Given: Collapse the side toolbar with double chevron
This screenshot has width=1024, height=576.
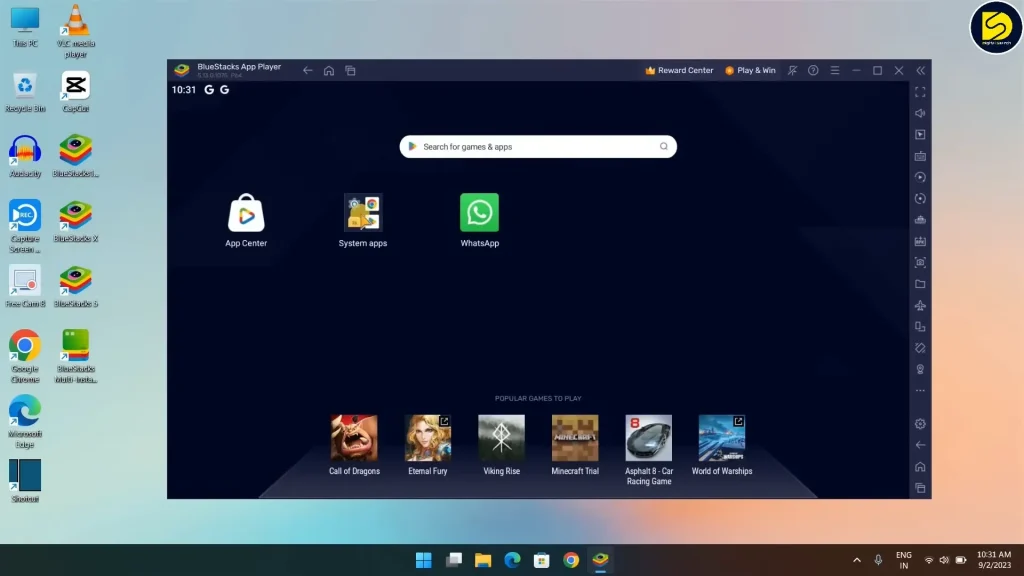Looking at the screenshot, I should 921,71.
